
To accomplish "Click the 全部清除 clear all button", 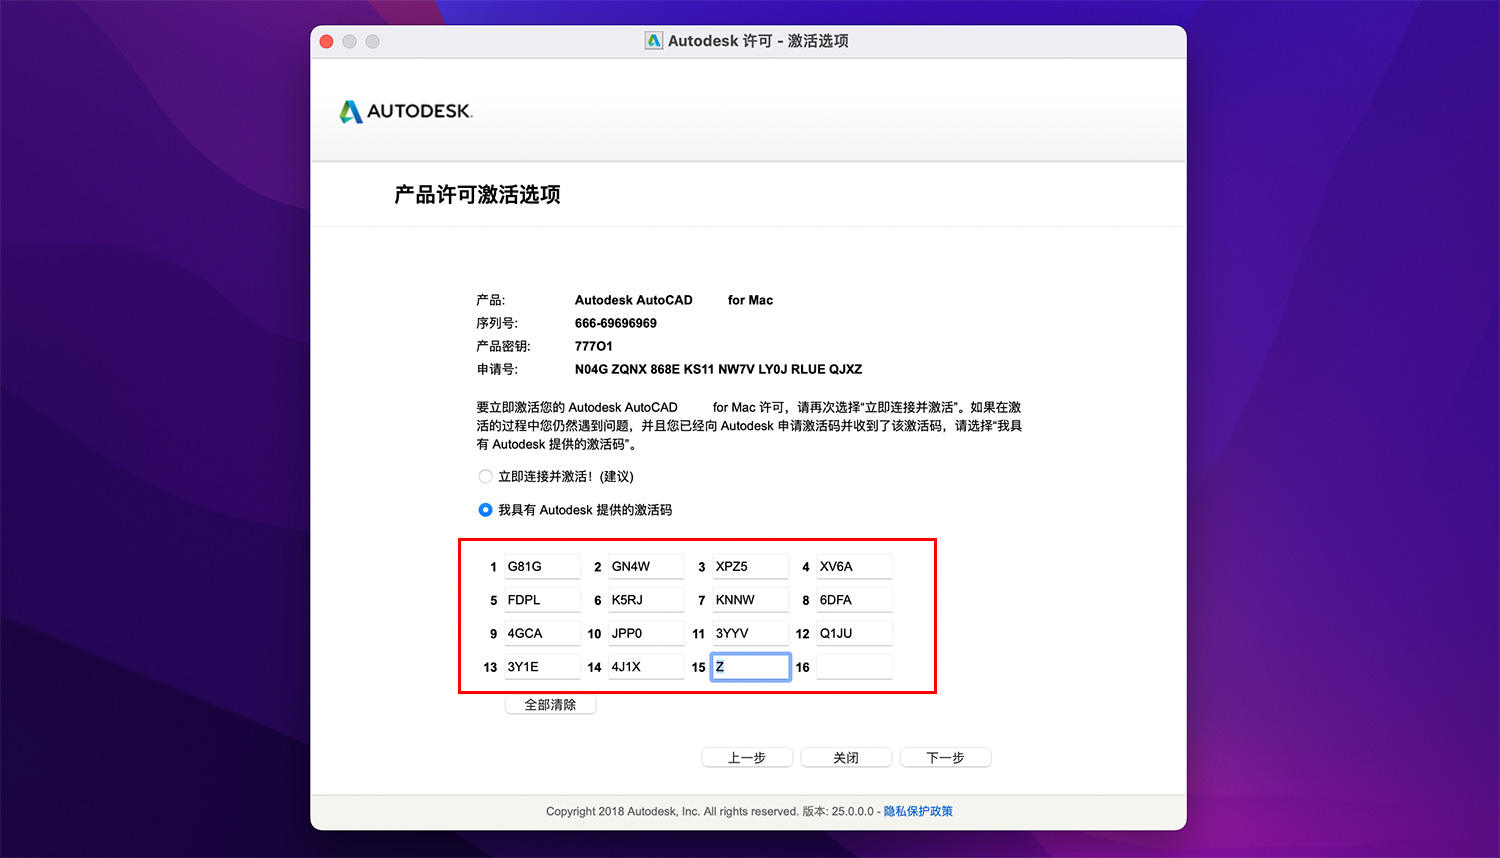I will click(x=550, y=705).
